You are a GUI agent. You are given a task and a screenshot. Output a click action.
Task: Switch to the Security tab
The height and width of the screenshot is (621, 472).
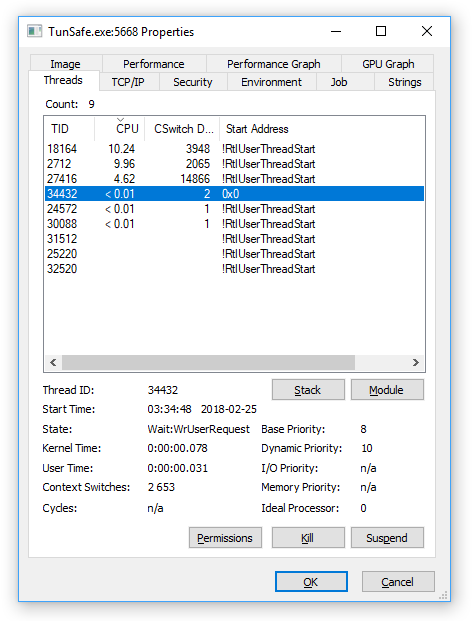(193, 82)
